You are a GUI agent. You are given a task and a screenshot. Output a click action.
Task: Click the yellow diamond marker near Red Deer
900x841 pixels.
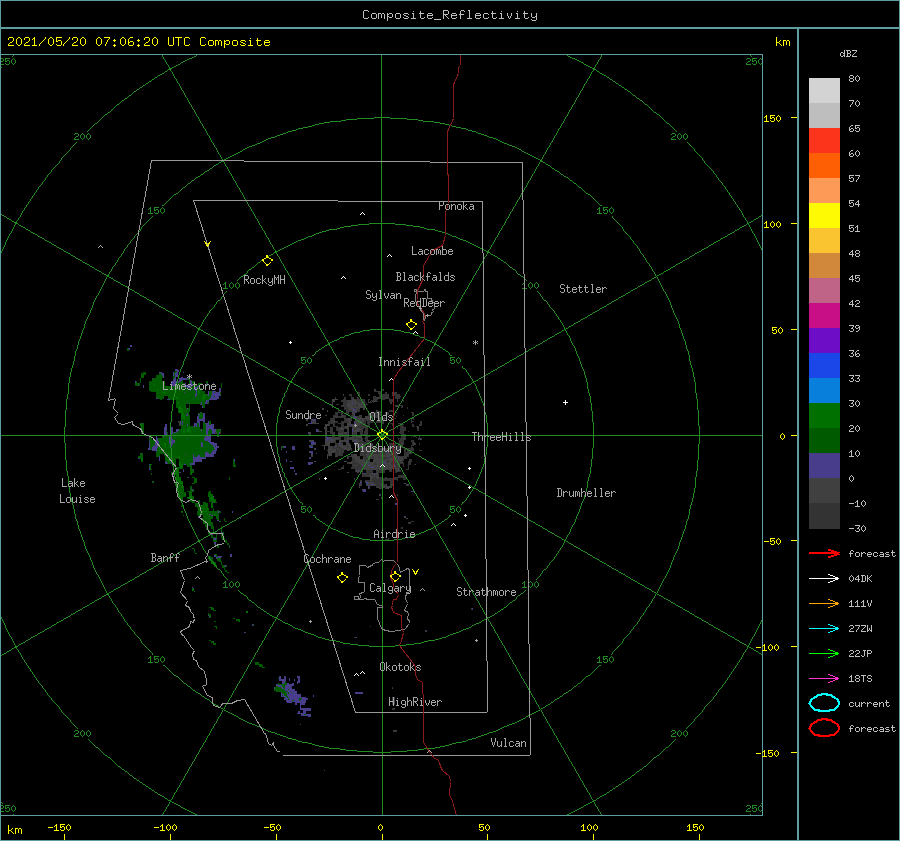[x=411, y=324]
